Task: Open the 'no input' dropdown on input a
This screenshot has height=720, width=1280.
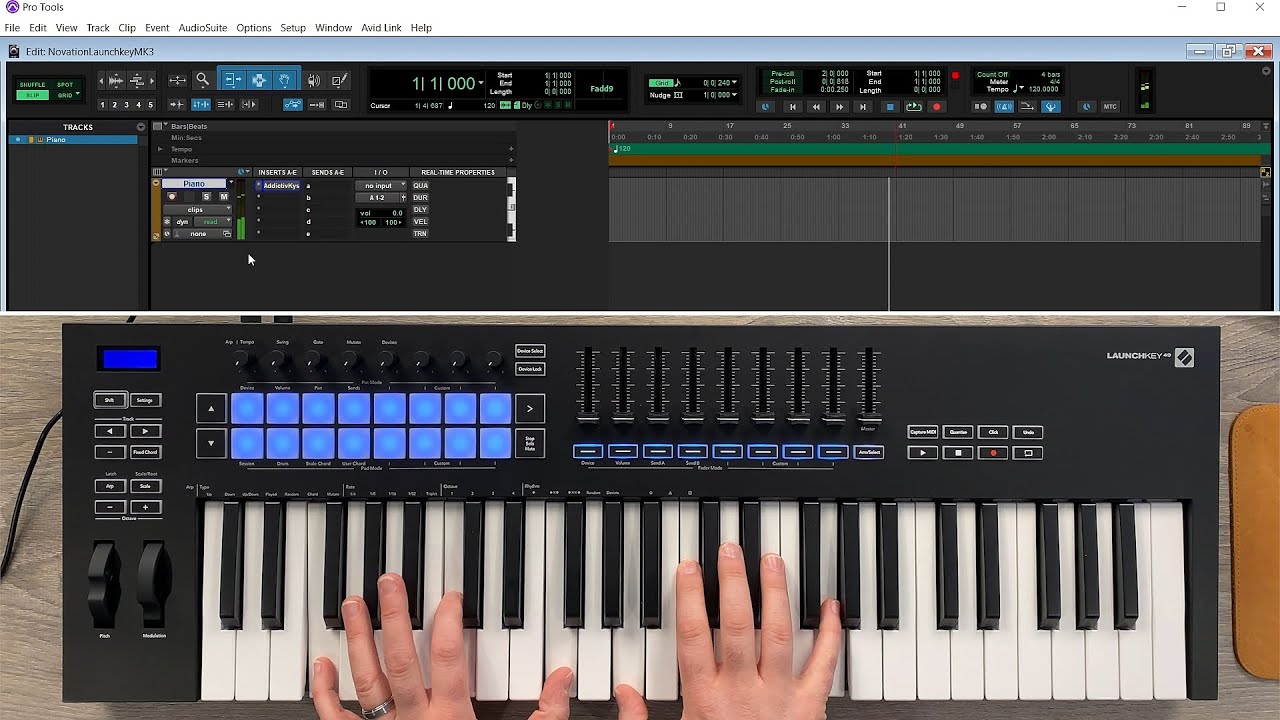Action: tap(378, 186)
